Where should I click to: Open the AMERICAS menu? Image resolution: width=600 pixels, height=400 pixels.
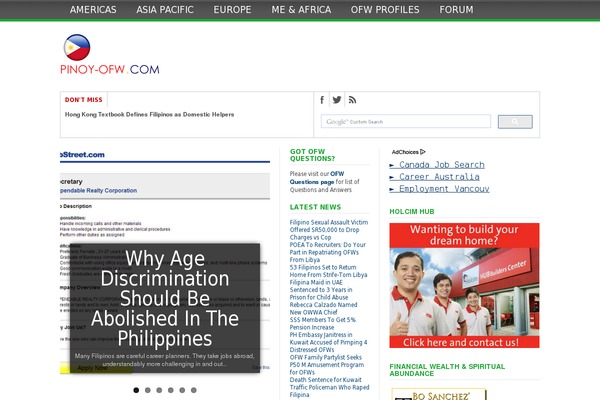click(93, 10)
